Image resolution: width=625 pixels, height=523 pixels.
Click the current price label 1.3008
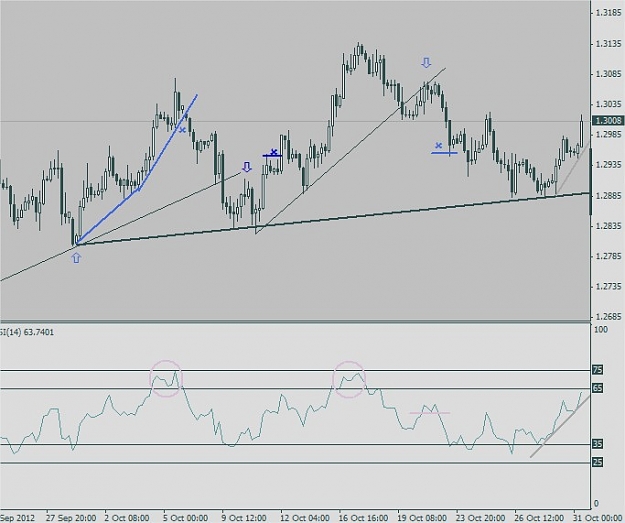608,120
